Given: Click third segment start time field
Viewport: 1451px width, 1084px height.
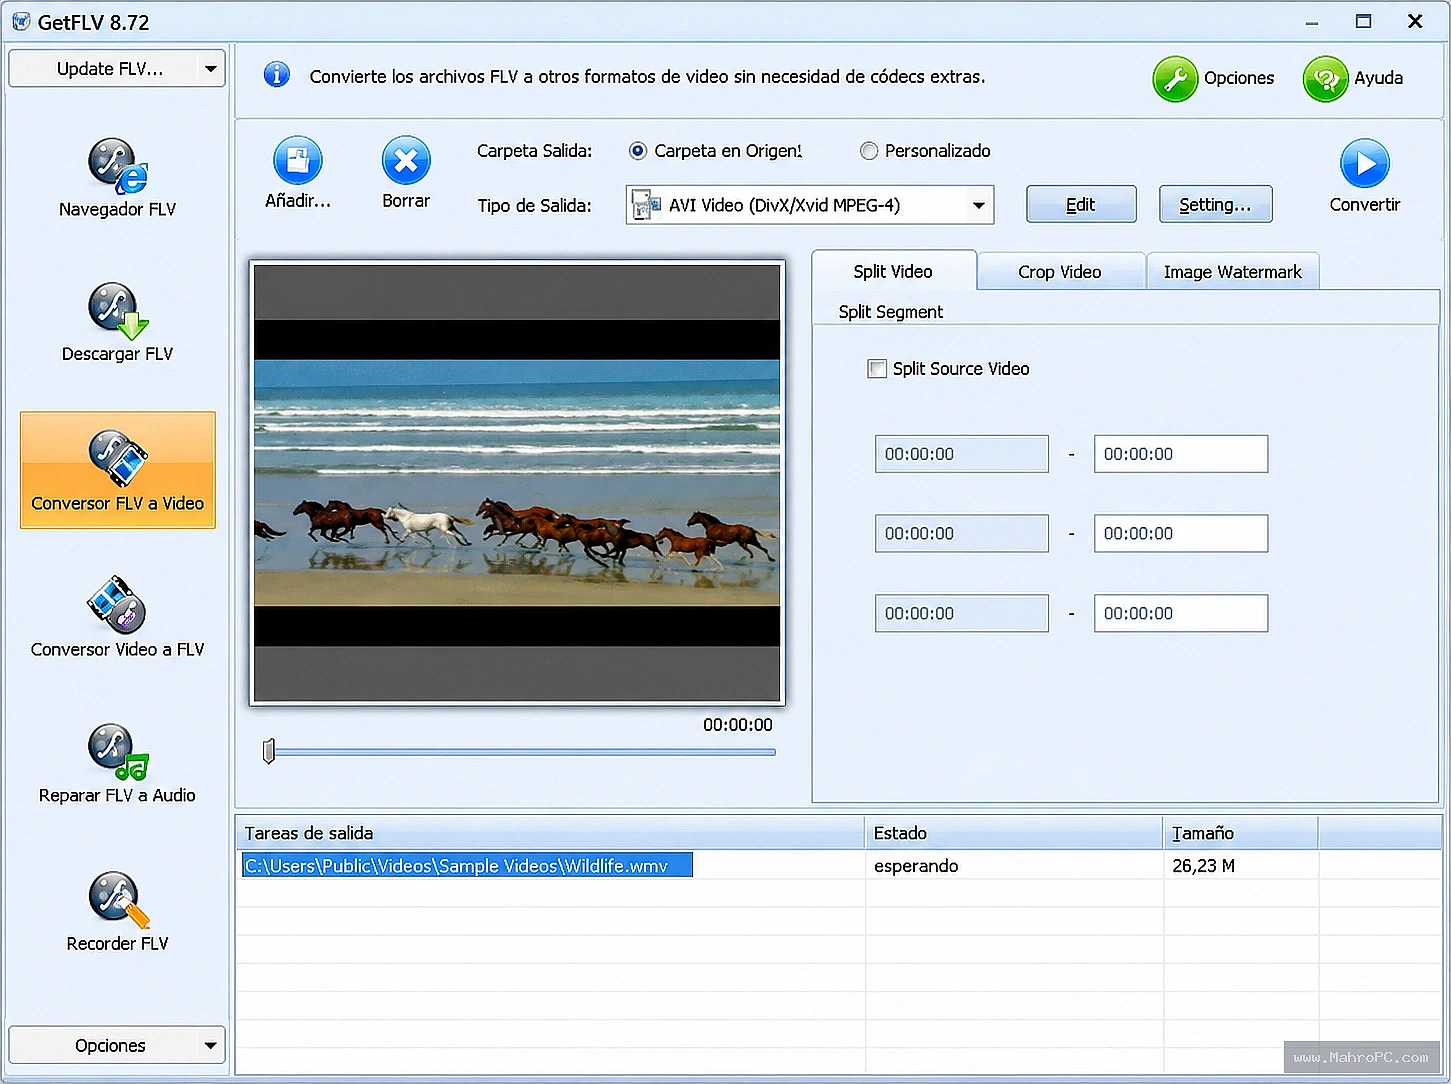Looking at the screenshot, I should (962, 614).
